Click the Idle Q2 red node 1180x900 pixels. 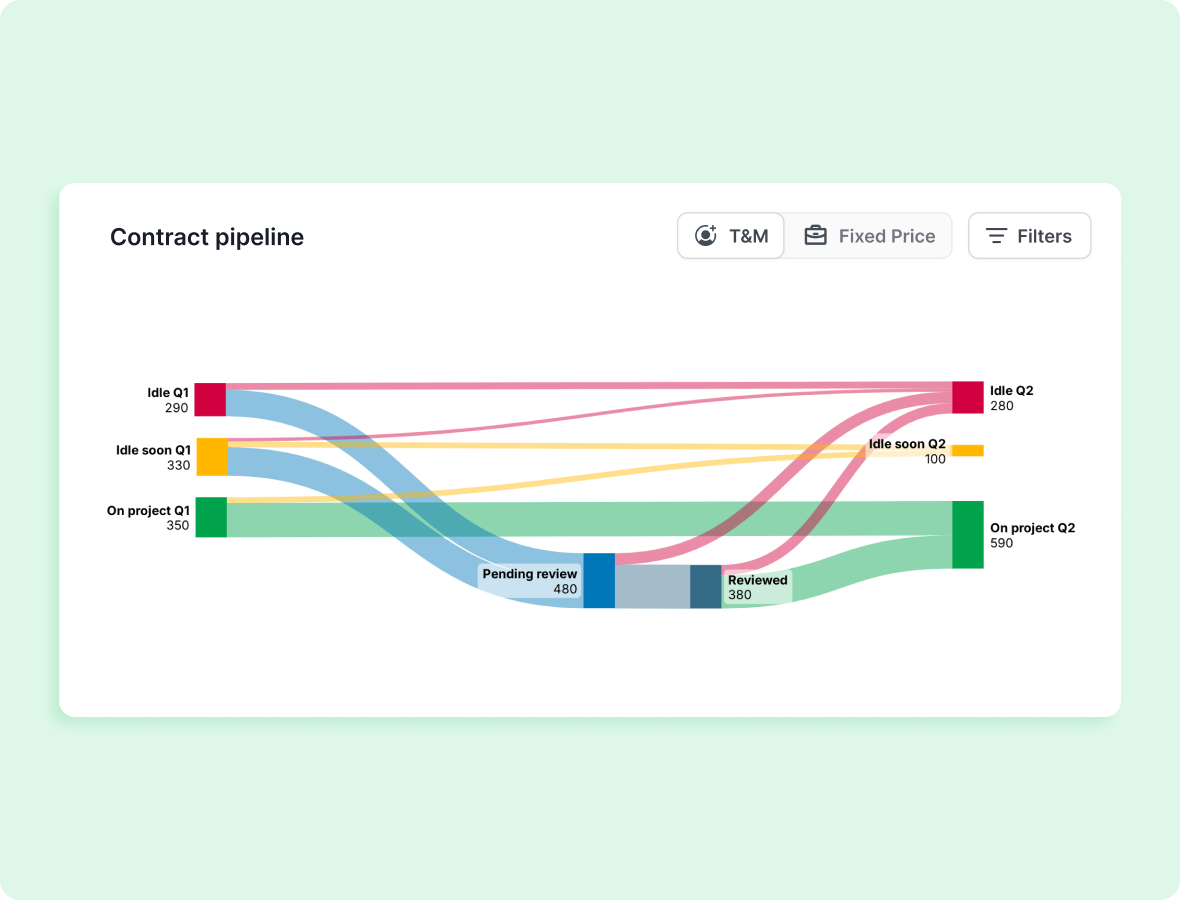point(967,397)
